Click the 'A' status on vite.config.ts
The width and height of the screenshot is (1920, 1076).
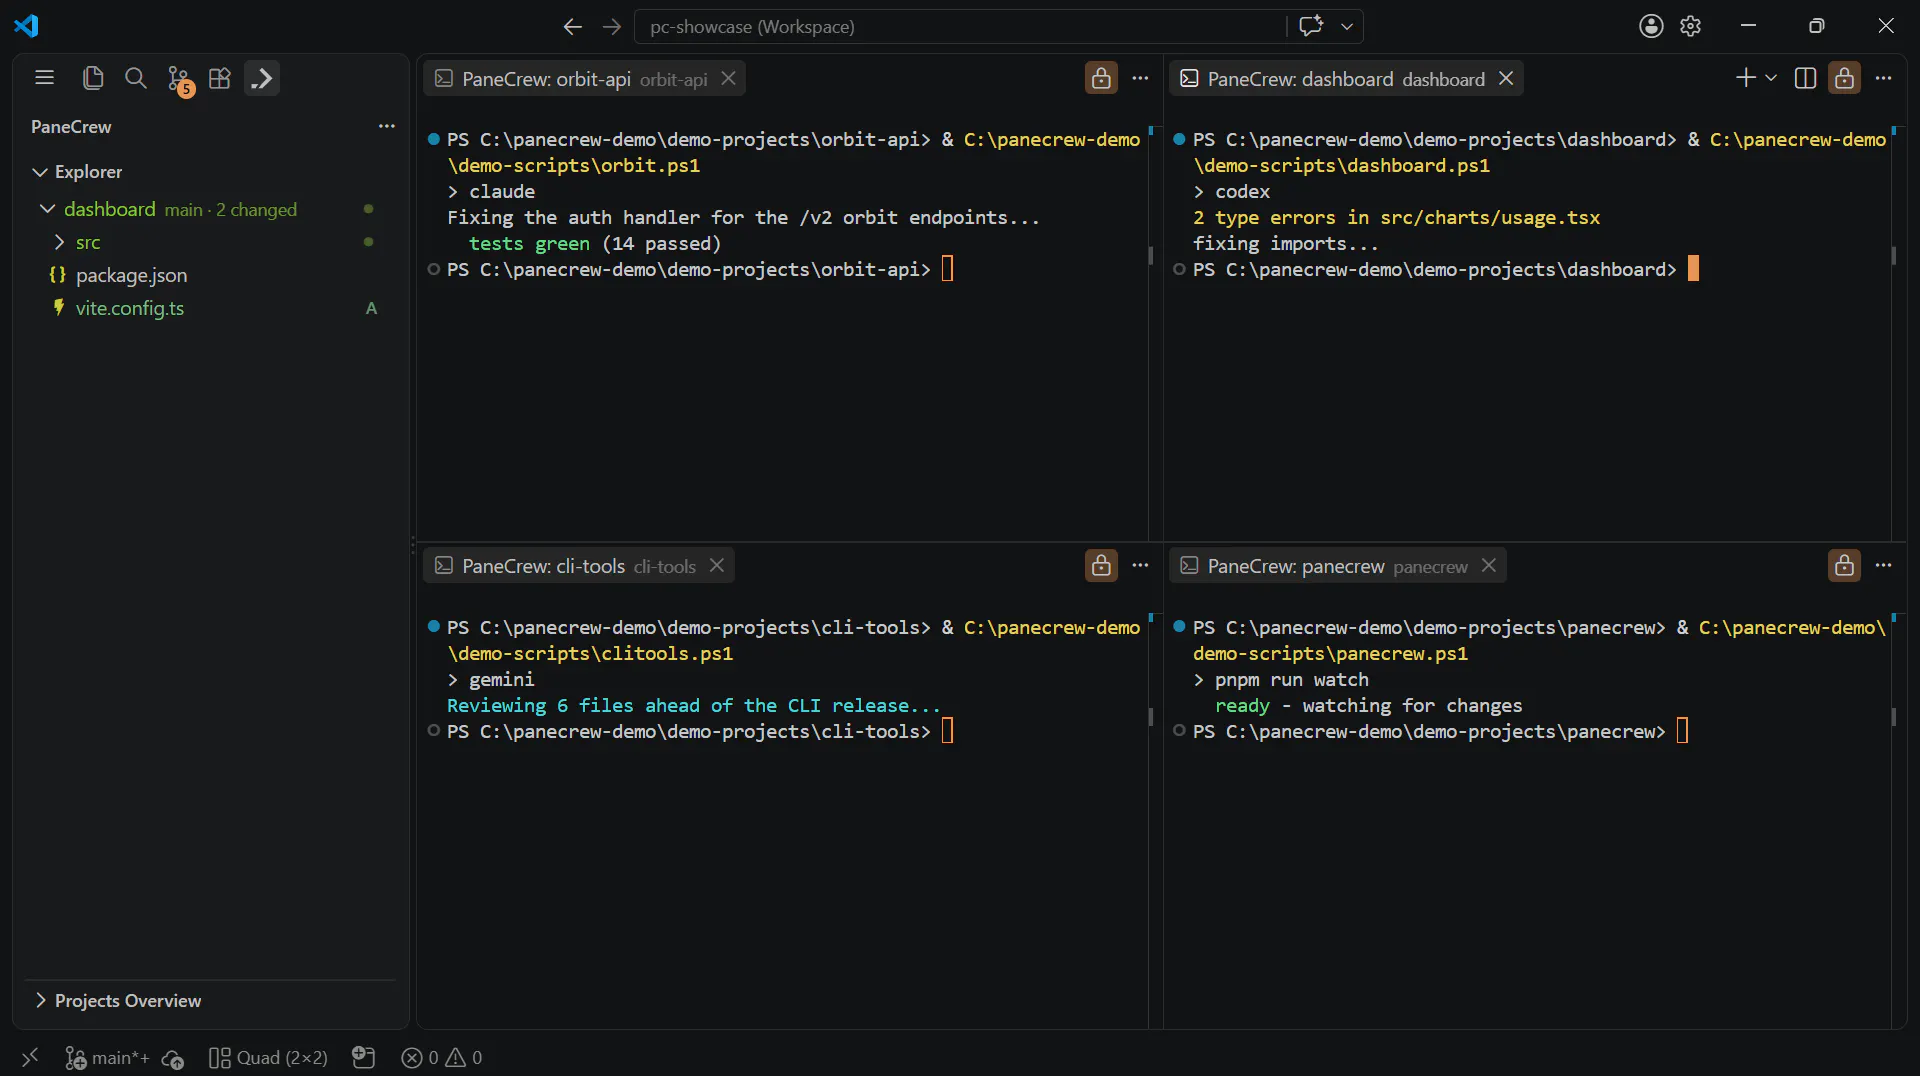(371, 308)
